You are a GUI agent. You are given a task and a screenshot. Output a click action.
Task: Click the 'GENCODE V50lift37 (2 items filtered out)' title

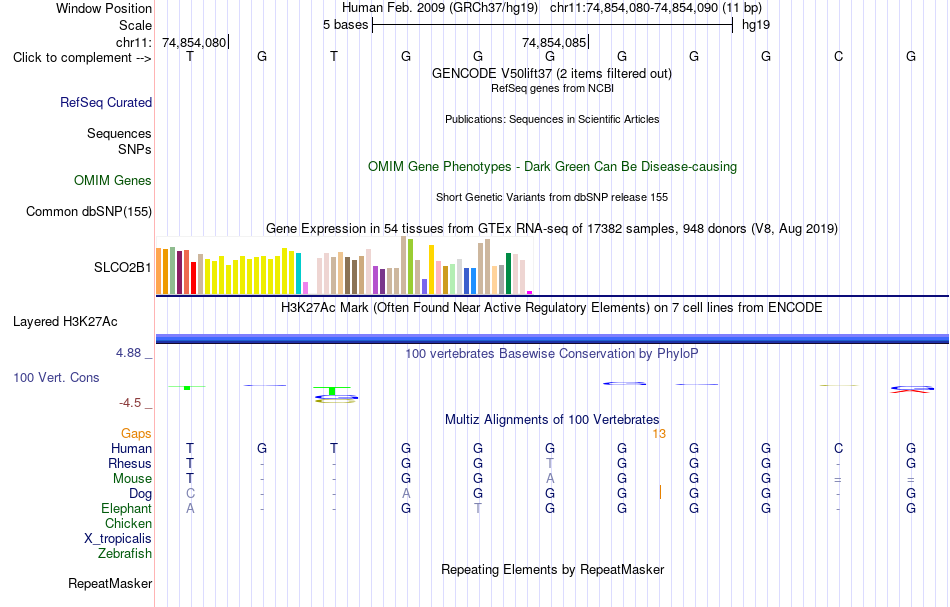click(552, 73)
